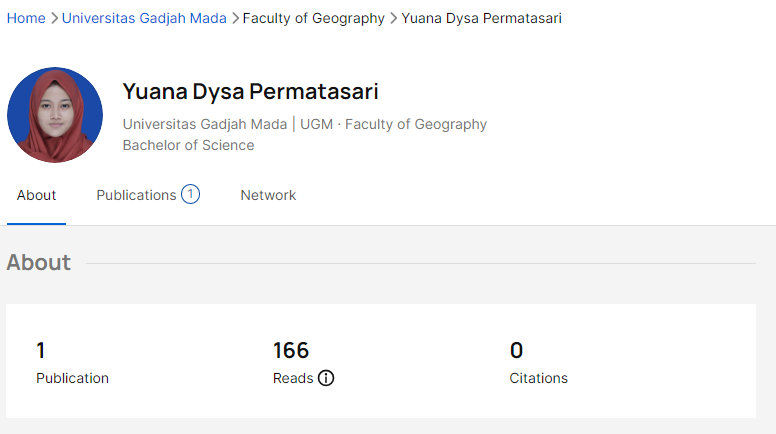Click the chevron after Home breadcrumb
The width and height of the screenshot is (776, 434).
click(54, 18)
